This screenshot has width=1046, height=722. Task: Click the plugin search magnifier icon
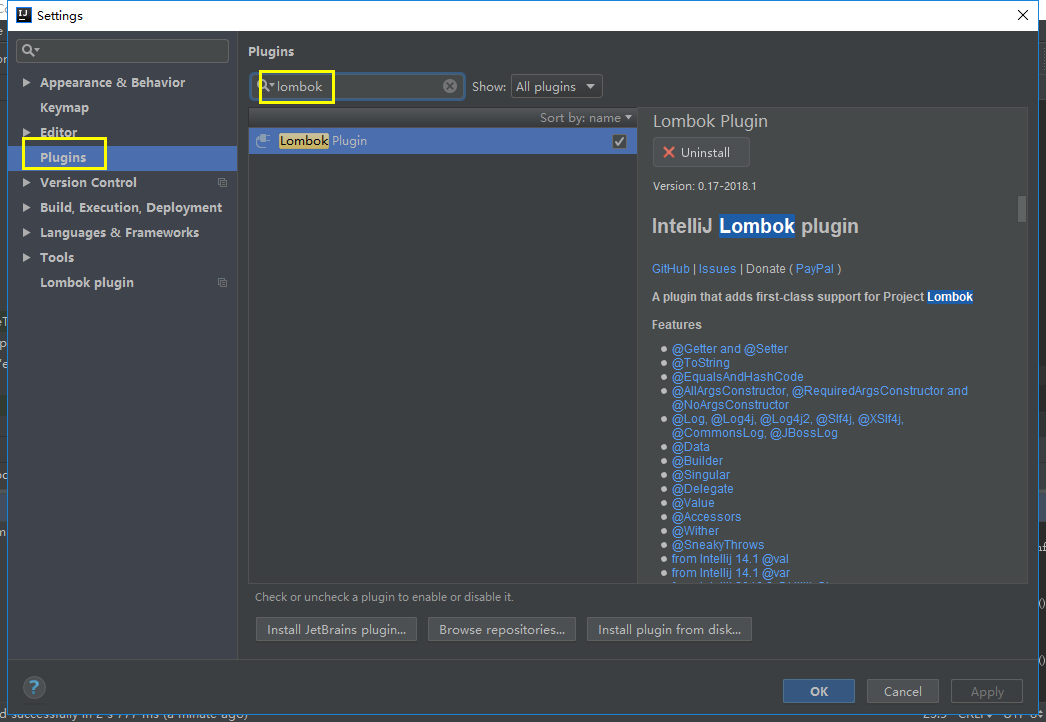266,86
